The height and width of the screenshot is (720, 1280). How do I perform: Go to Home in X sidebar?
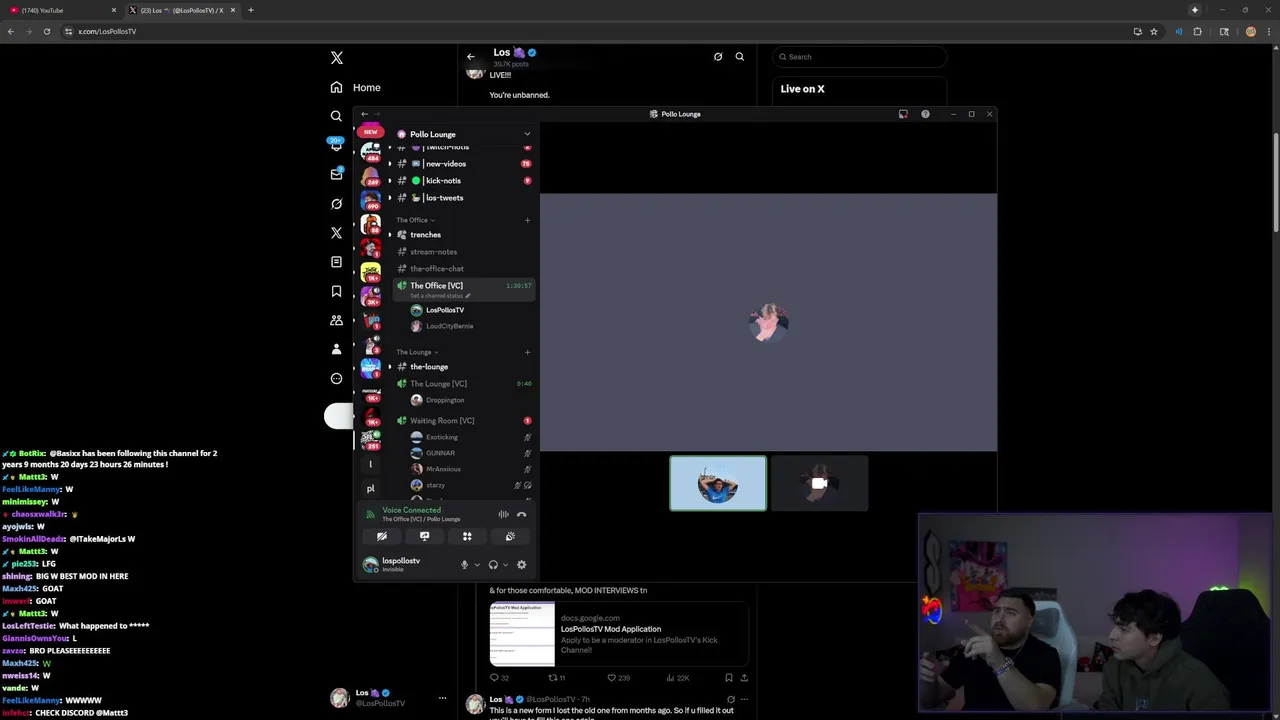click(x=355, y=88)
